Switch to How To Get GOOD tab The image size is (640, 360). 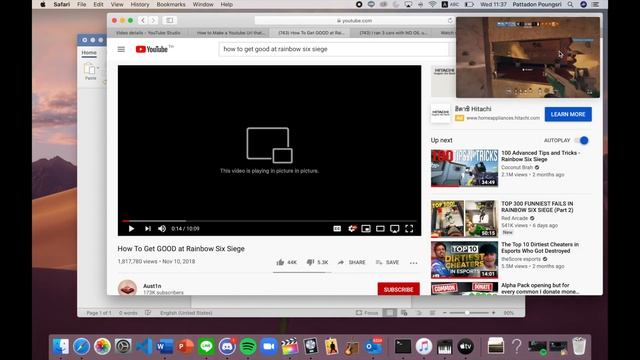pyautogui.click(x=312, y=33)
